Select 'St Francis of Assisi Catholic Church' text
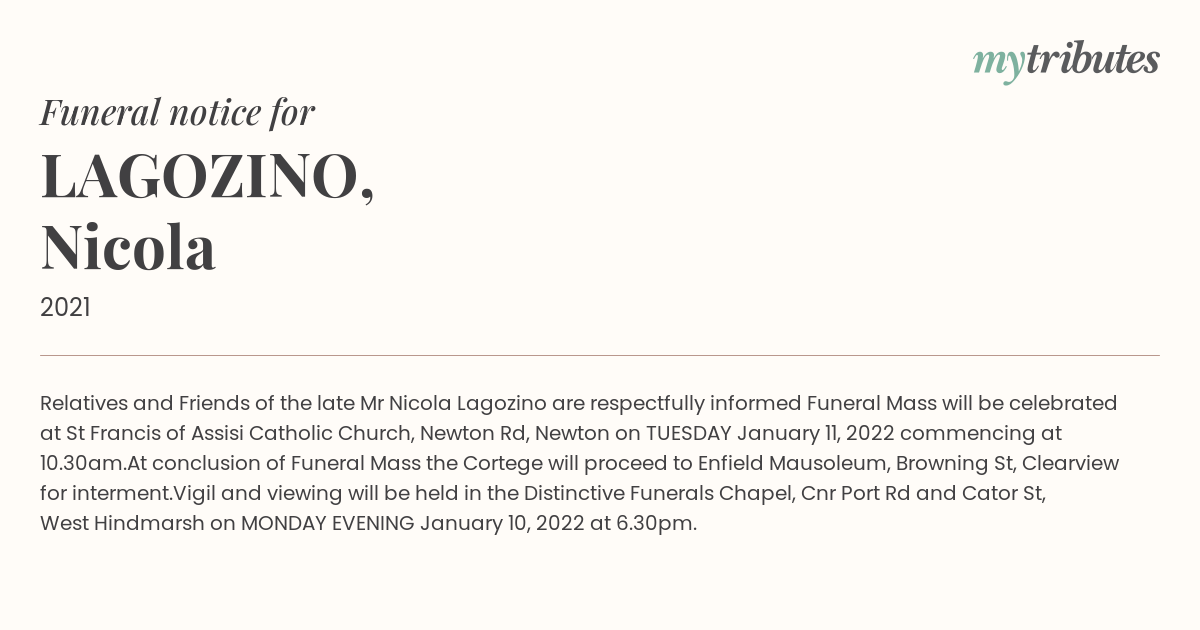Screen dimensions: 1200x630 point(239,434)
